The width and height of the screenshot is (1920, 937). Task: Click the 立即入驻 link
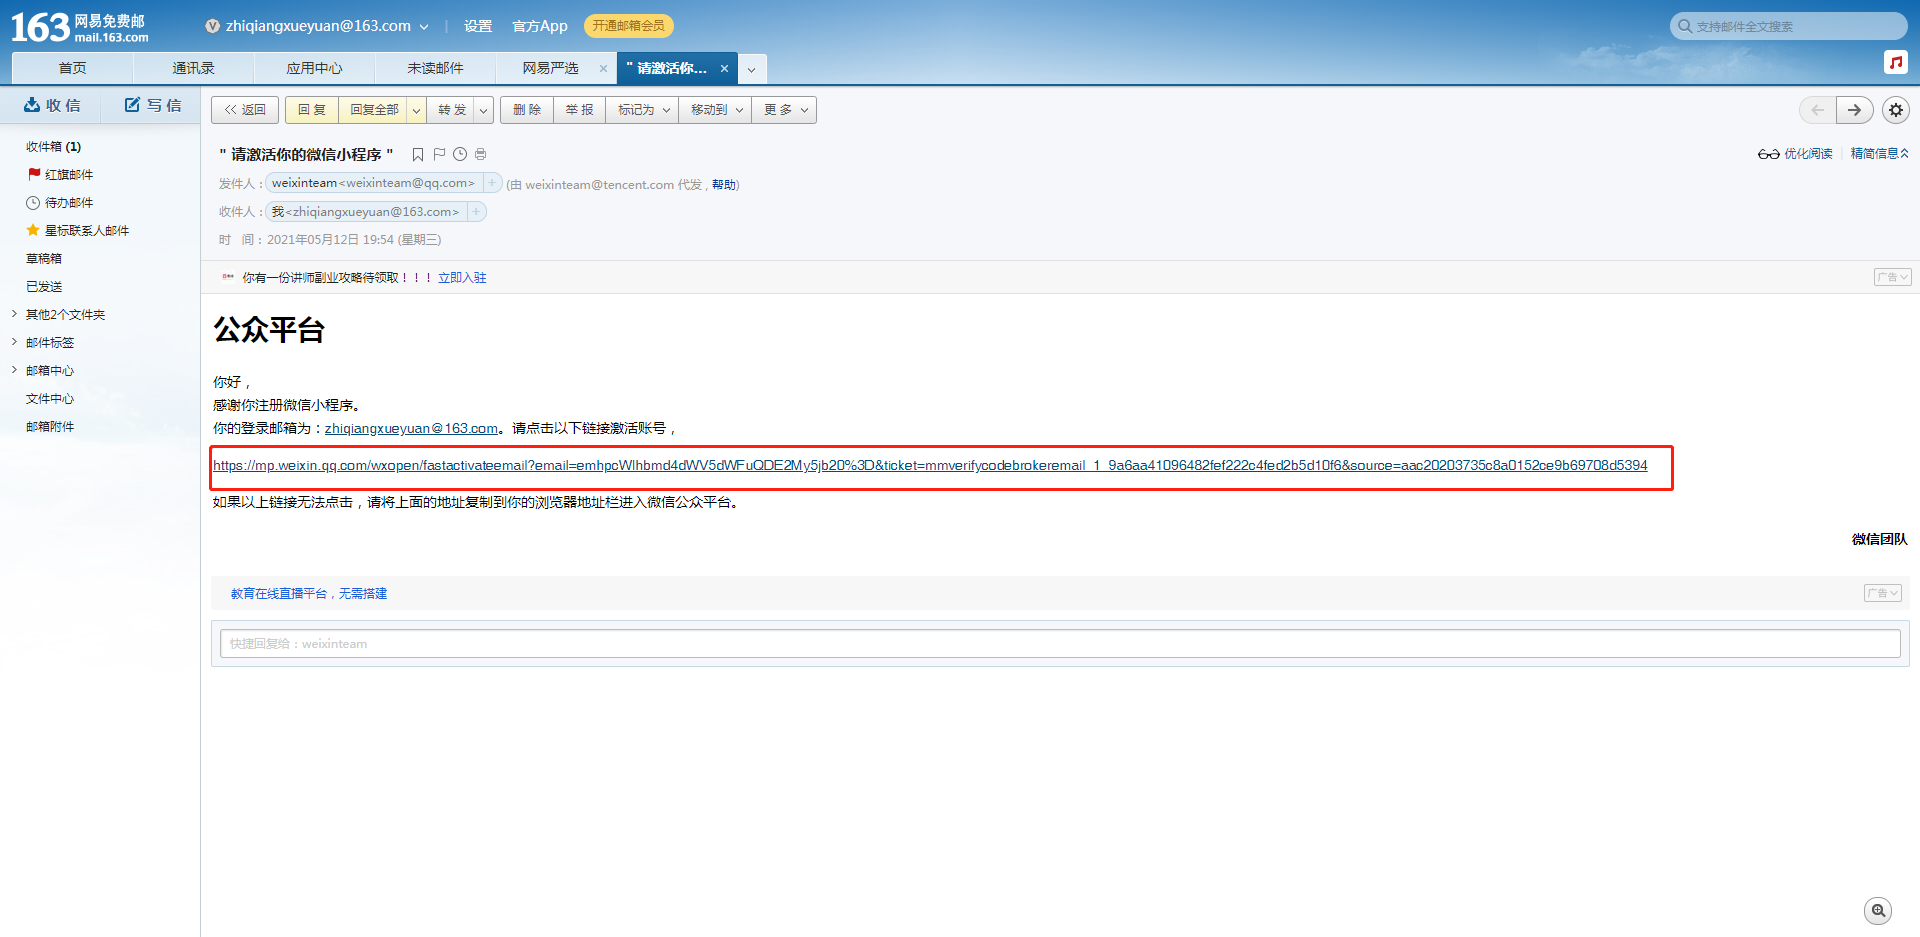click(462, 278)
